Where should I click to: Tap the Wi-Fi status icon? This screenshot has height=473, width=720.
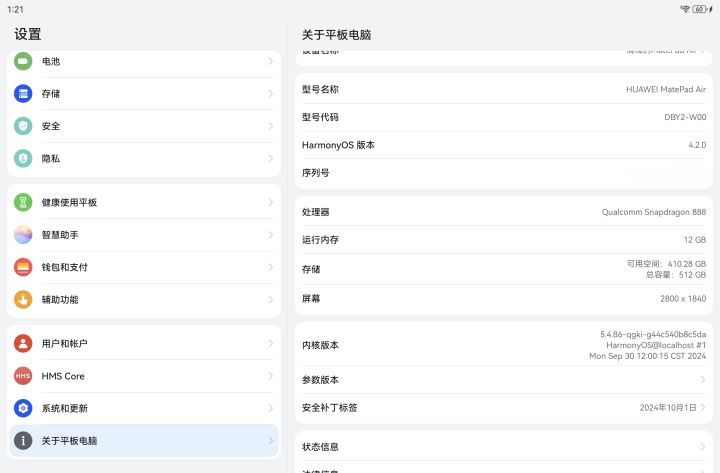tap(685, 9)
